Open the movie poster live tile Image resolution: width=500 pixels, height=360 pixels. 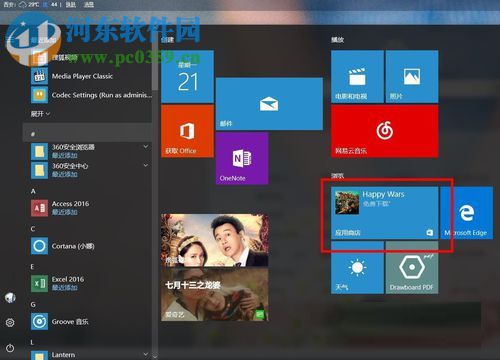point(215,240)
